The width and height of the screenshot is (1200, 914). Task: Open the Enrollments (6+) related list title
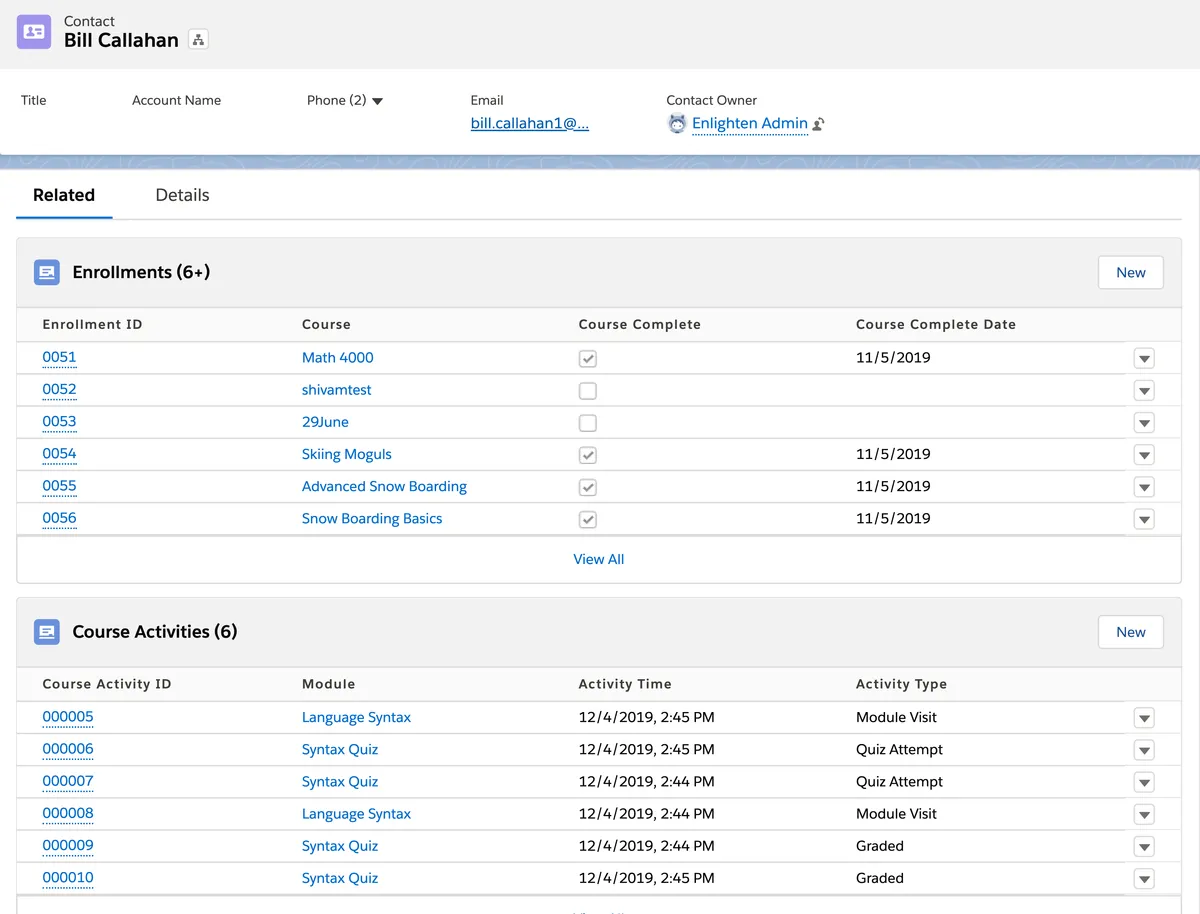[x=141, y=272]
